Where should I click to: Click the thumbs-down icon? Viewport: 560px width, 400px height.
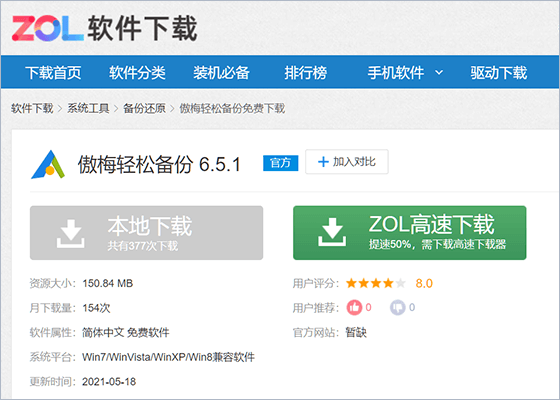point(398,307)
